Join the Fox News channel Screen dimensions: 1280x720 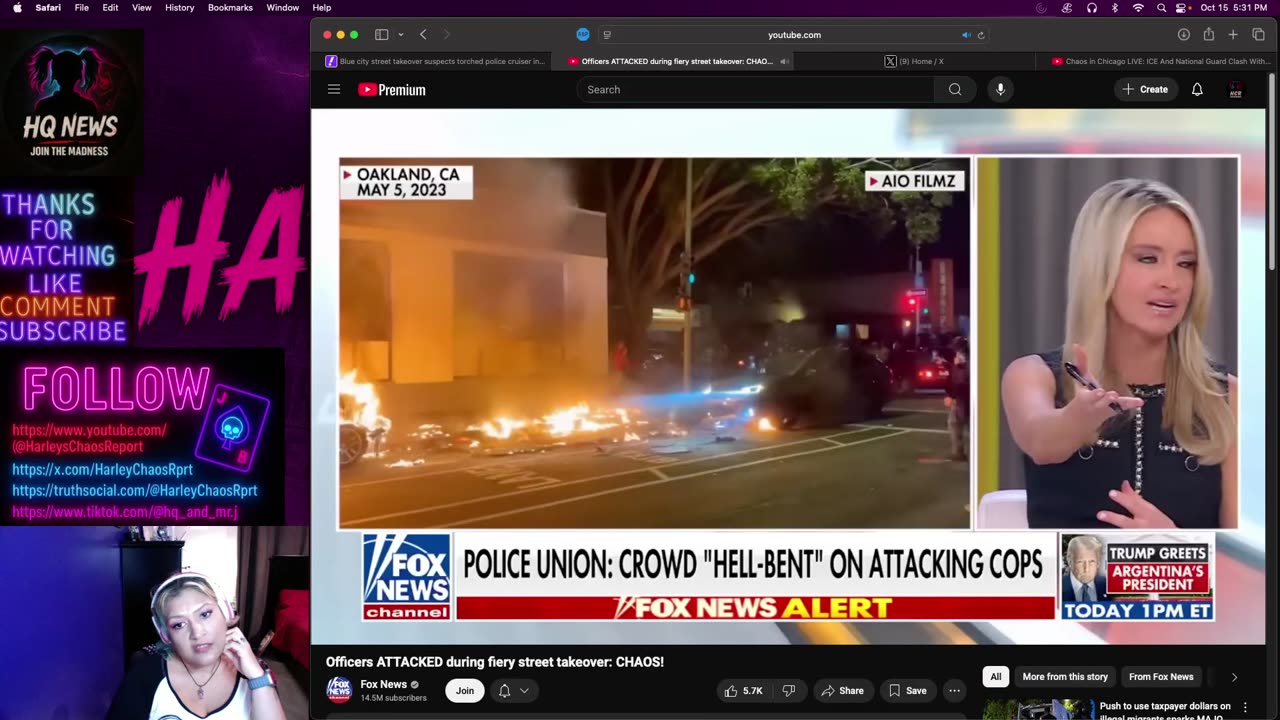[465, 690]
